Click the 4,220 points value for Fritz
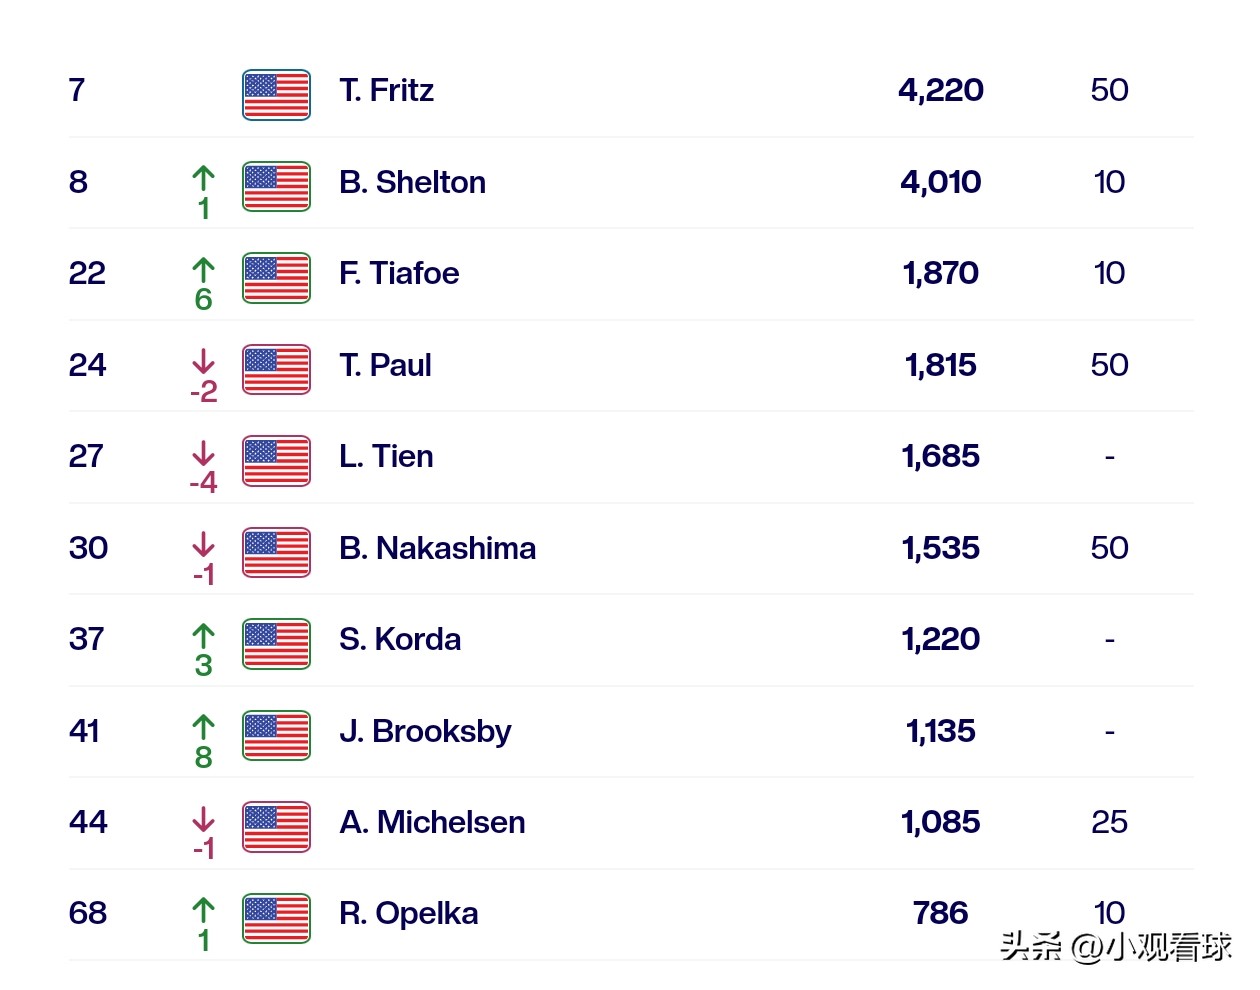Image resolution: width=1260 pixels, height=990 pixels. [x=940, y=91]
